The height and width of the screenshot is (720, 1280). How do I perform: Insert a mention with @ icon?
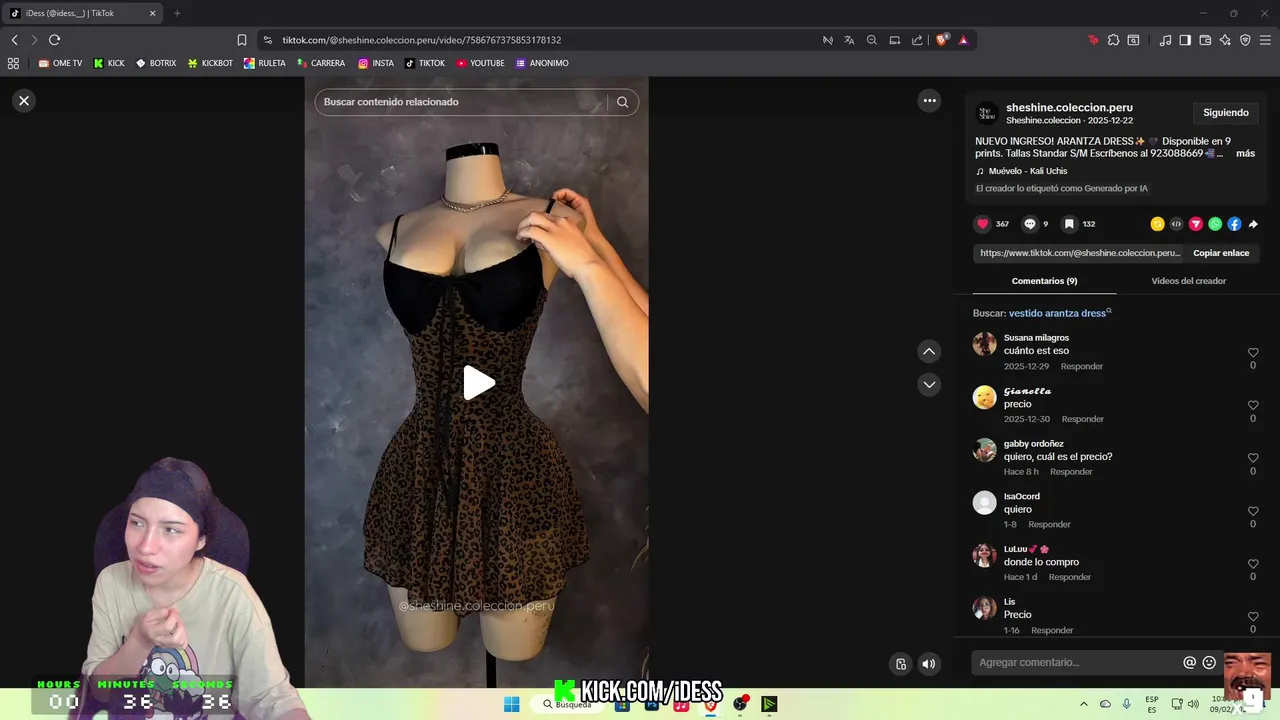1189,662
